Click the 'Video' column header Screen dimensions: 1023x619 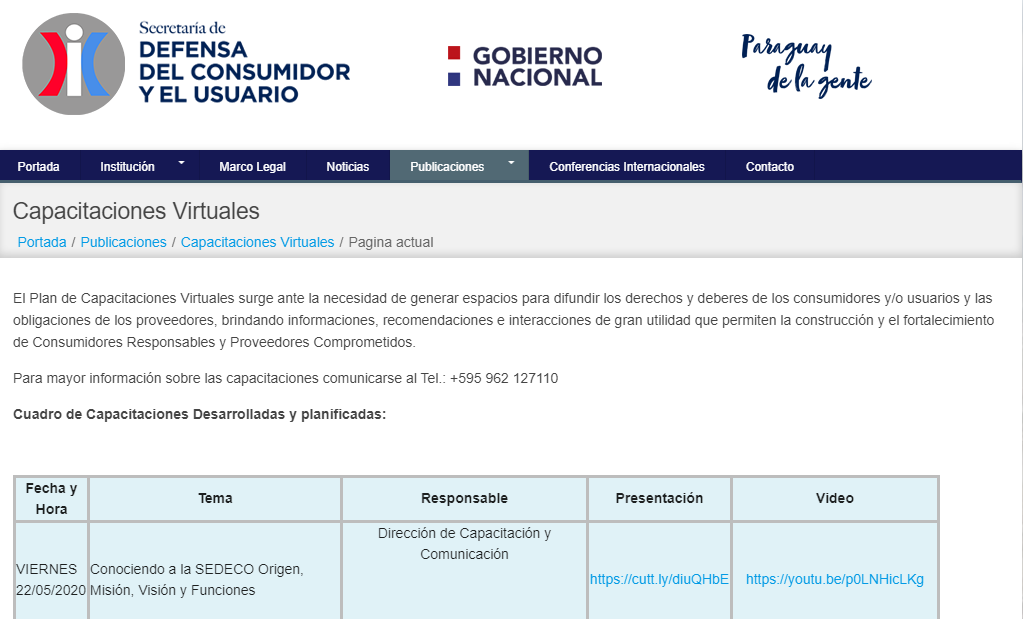pyautogui.click(x=834, y=498)
